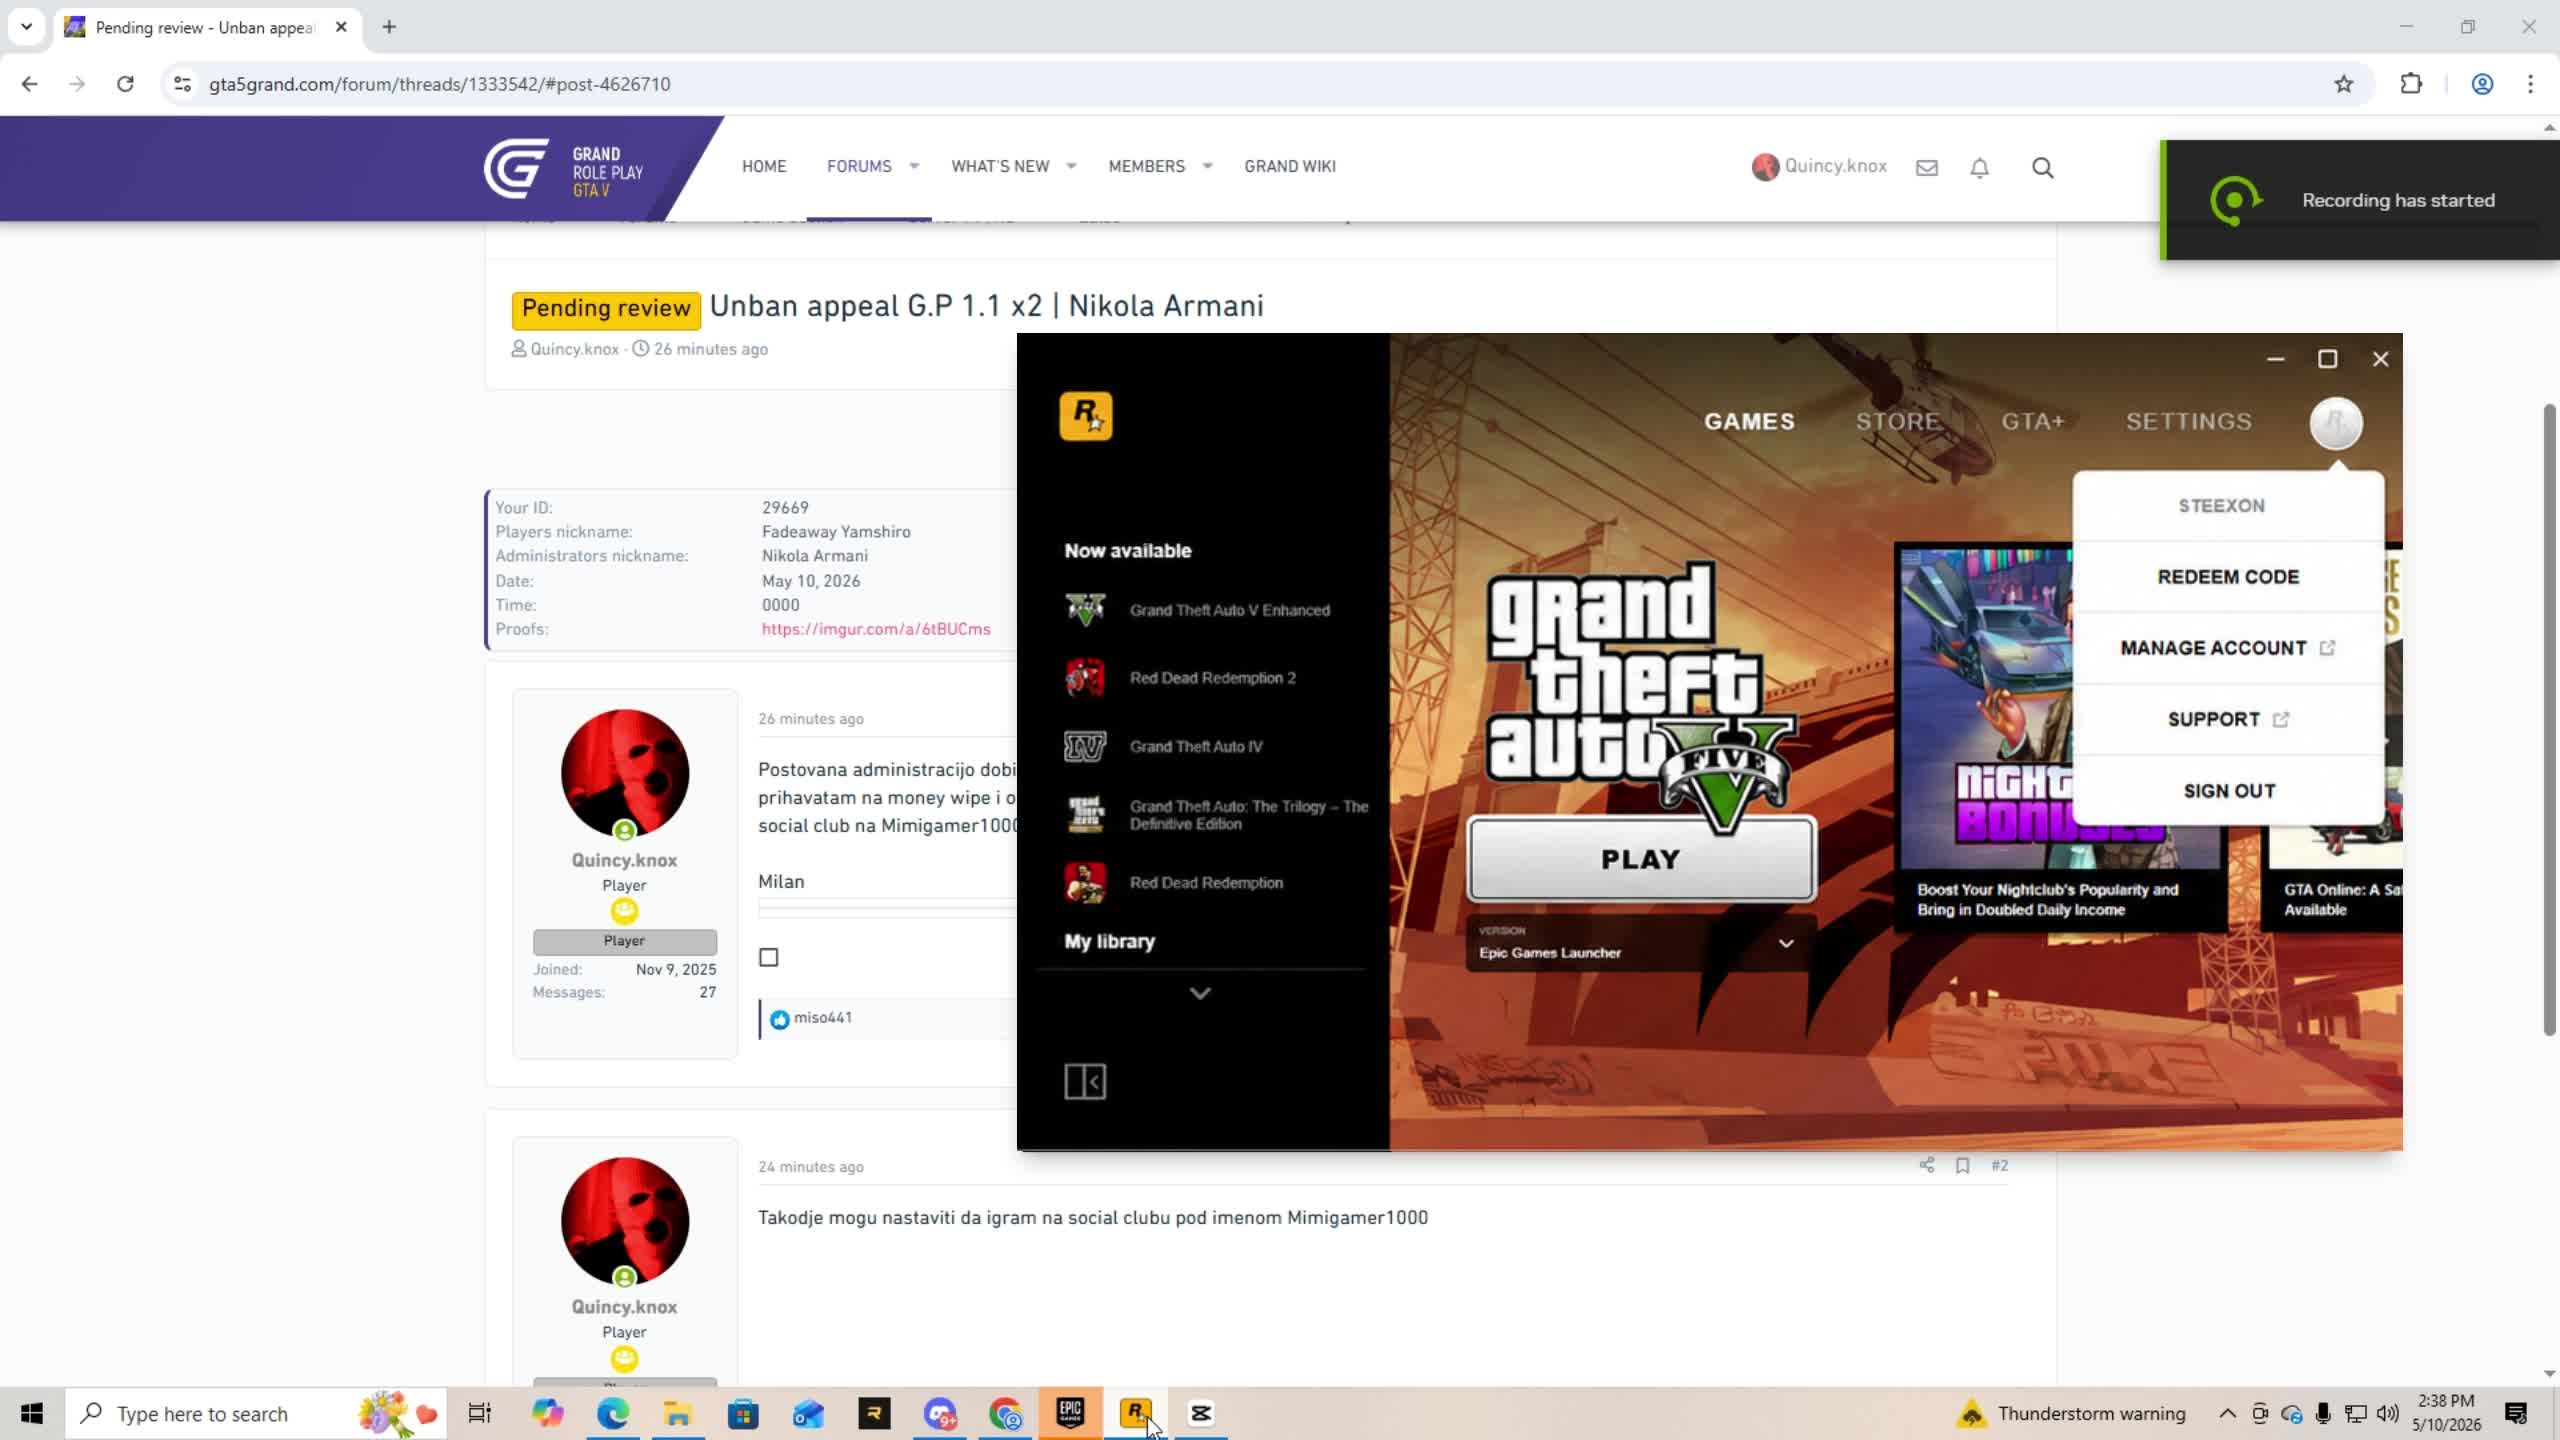Screen dimensions: 2560x1440
Task: Open the Rockstar launcher profile avatar
Action: [x=2336, y=423]
